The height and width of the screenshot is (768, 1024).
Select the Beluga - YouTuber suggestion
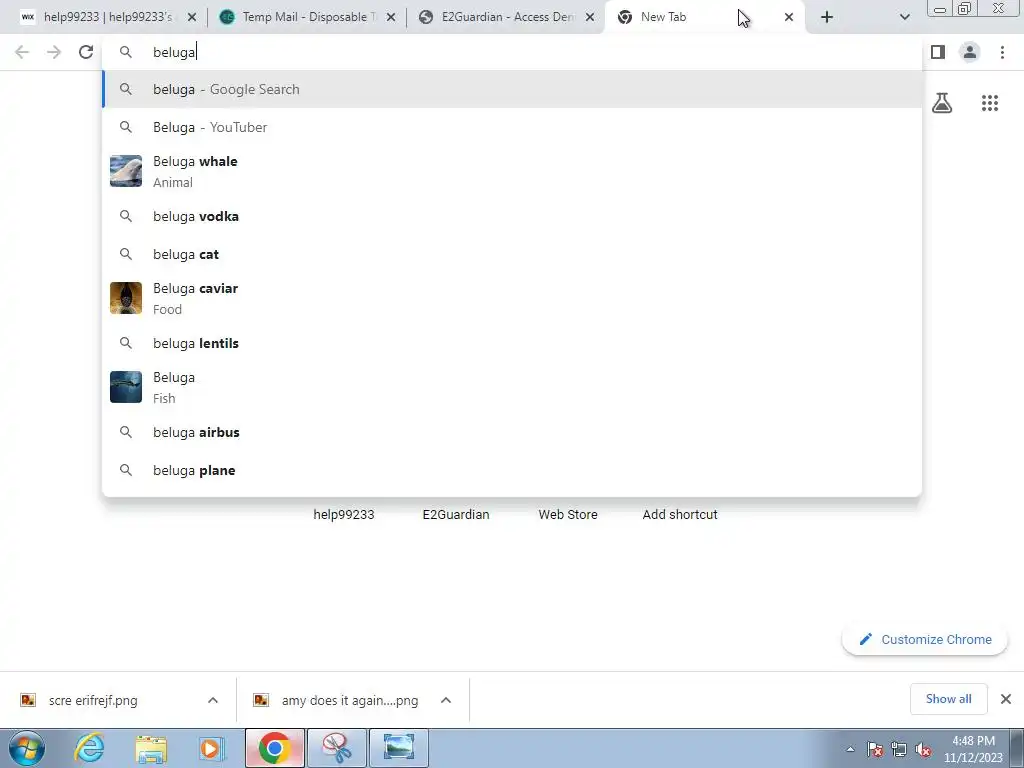[512, 127]
